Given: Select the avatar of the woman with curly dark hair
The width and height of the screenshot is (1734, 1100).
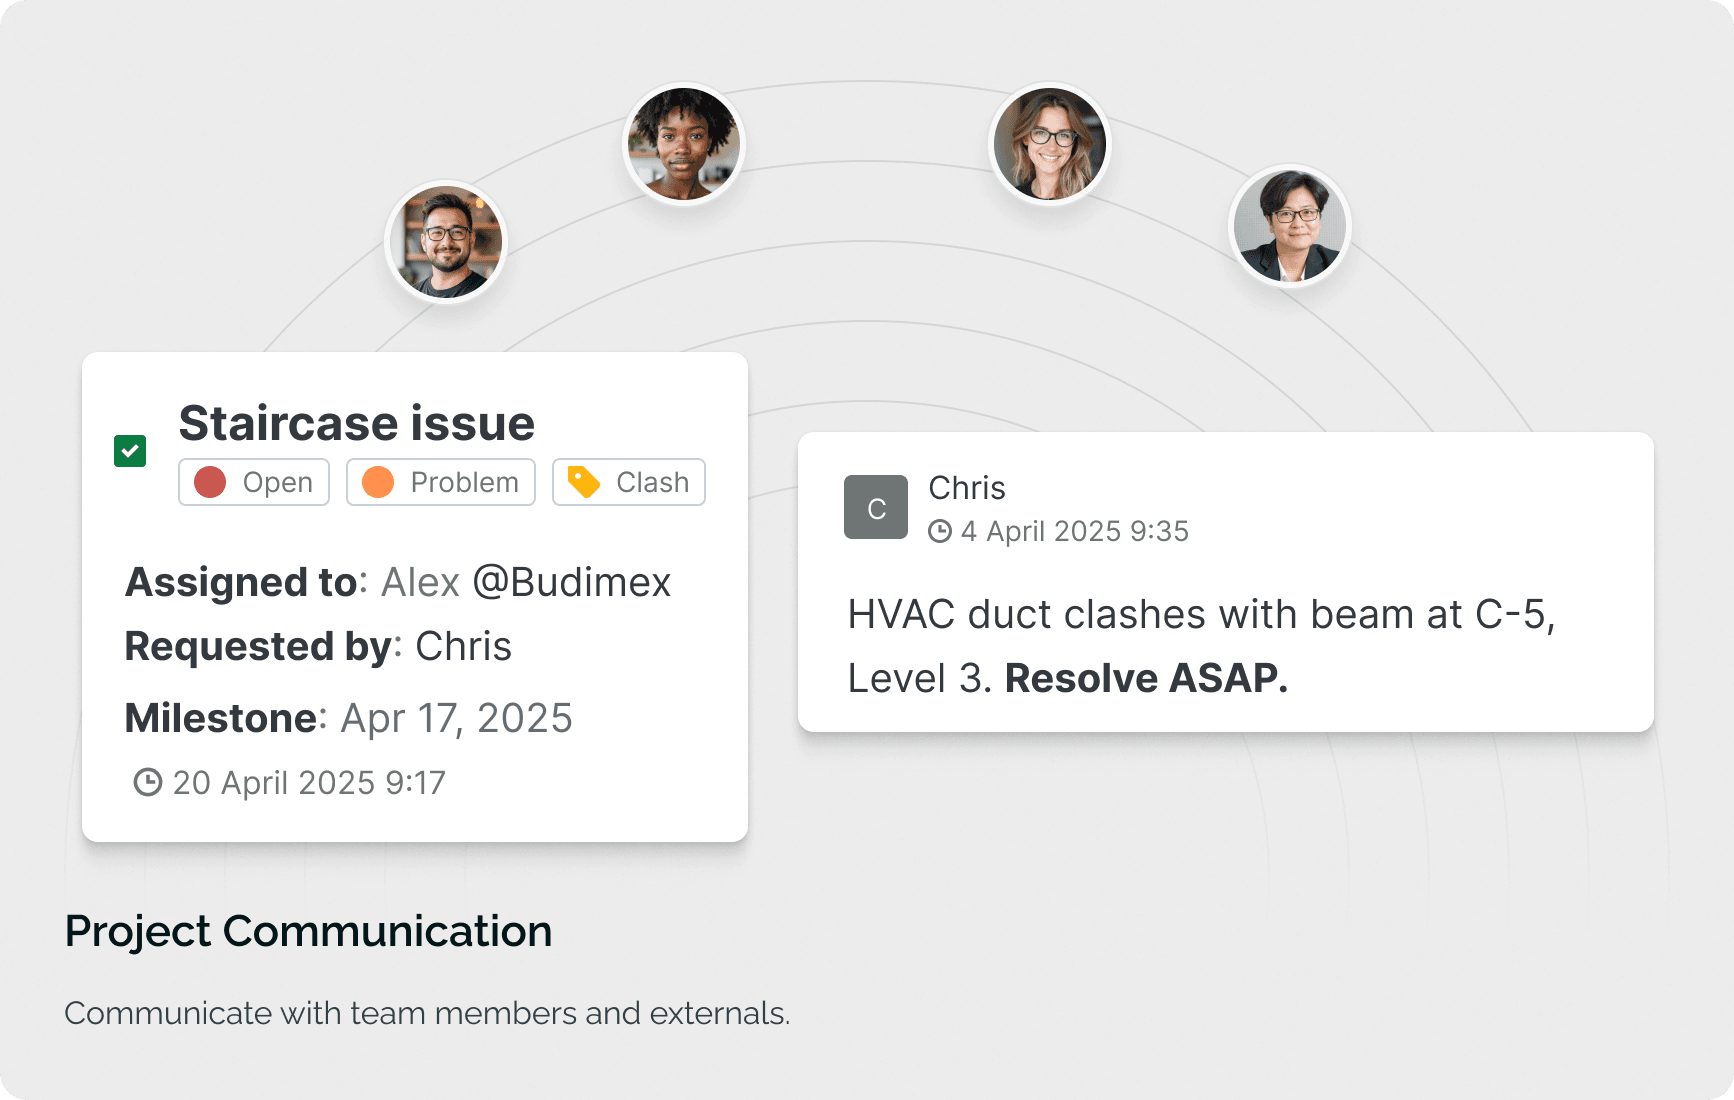Looking at the screenshot, I should click(x=684, y=144).
